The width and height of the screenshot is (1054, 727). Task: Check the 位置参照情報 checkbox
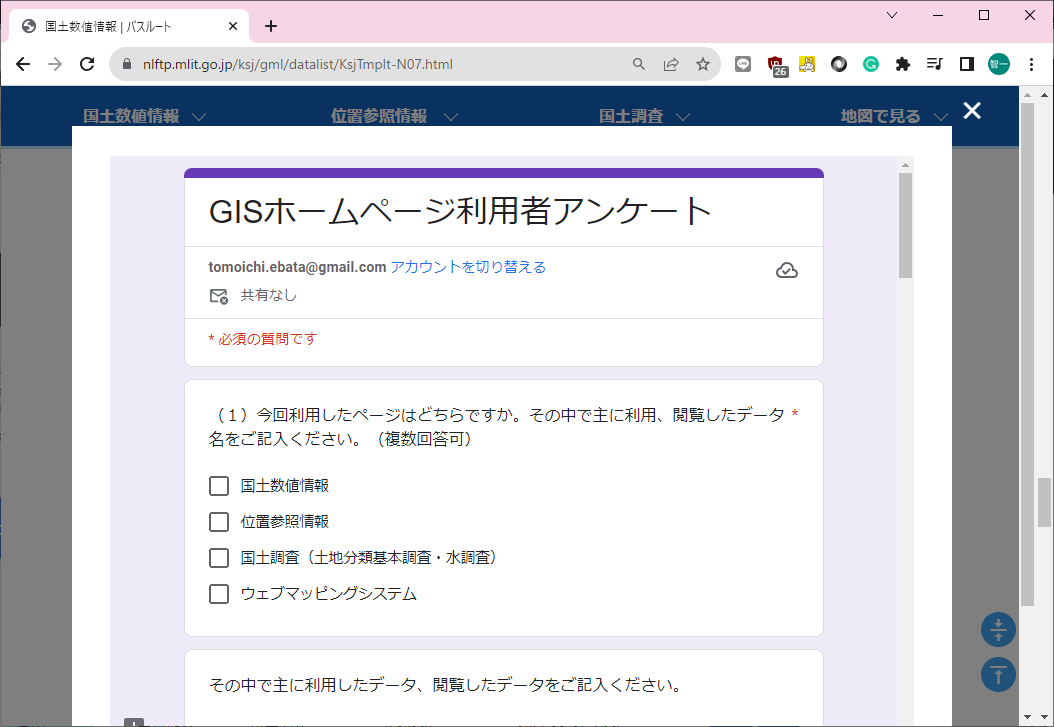(x=219, y=522)
